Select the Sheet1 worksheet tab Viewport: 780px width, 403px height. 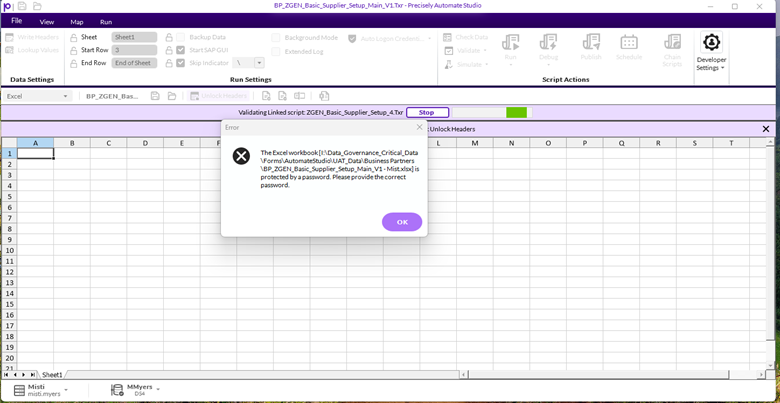tap(52, 375)
